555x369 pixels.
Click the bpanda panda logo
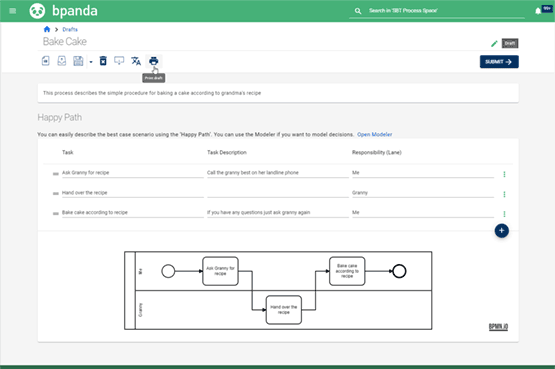(37, 11)
